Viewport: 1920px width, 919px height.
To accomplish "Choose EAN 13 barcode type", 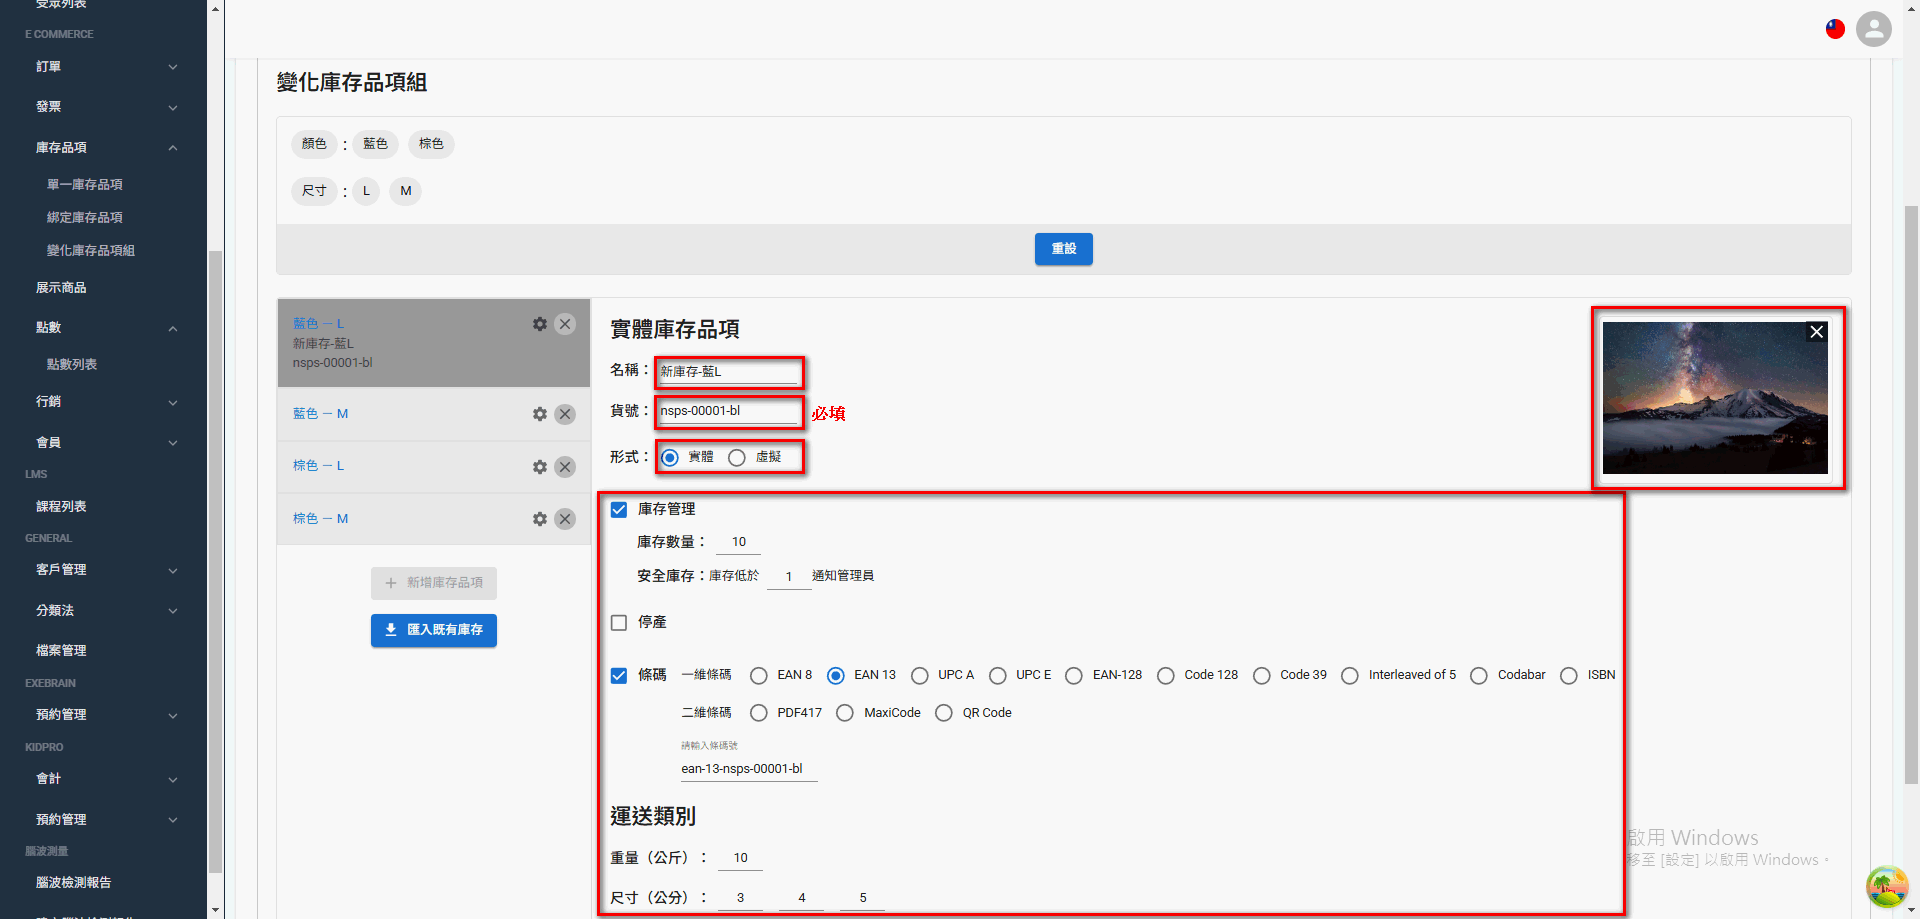I will pyautogui.click(x=836, y=676).
